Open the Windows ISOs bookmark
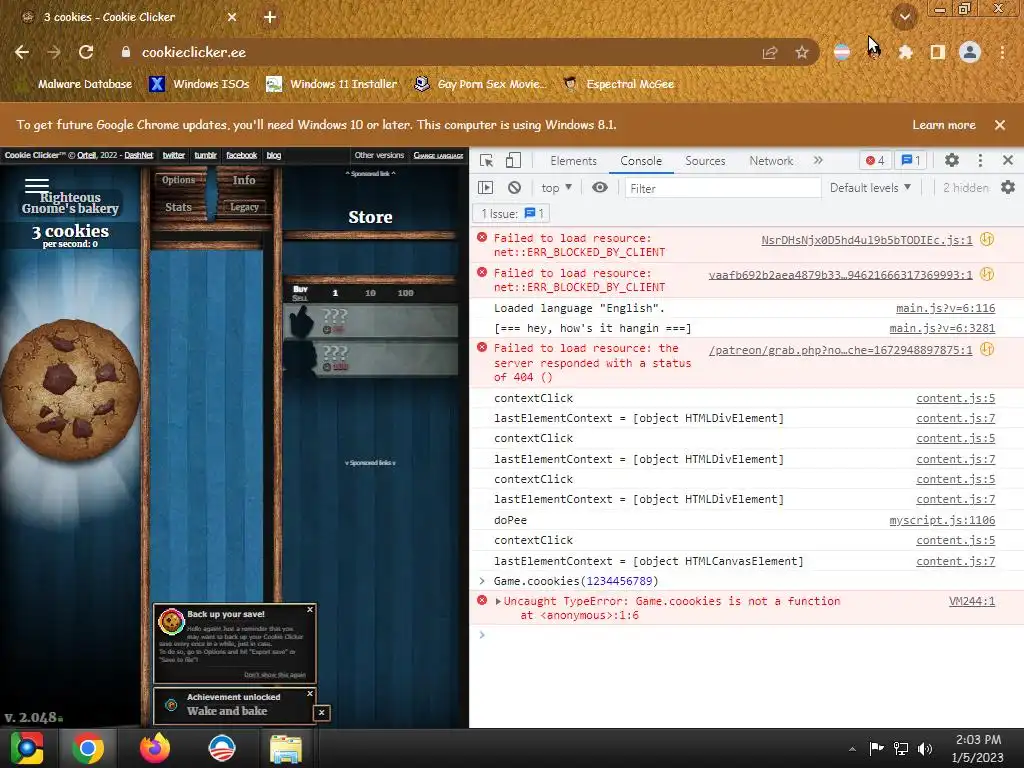The height and width of the screenshot is (768, 1024). pyautogui.click(x=200, y=84)
